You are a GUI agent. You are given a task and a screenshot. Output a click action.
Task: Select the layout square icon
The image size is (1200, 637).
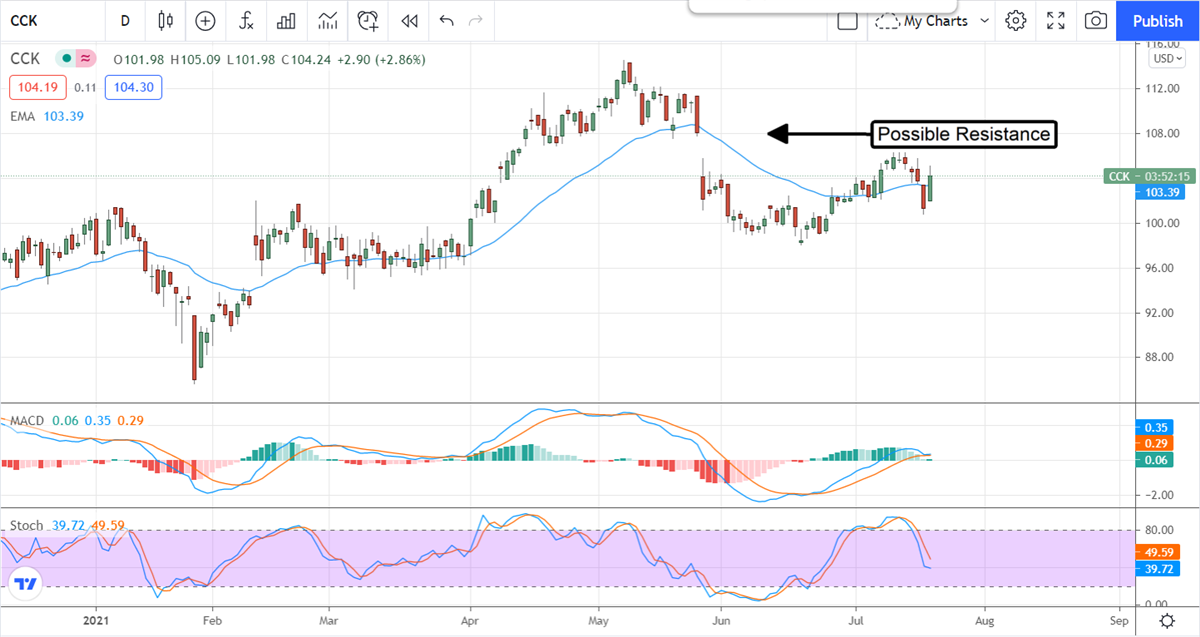coord(847,20)
